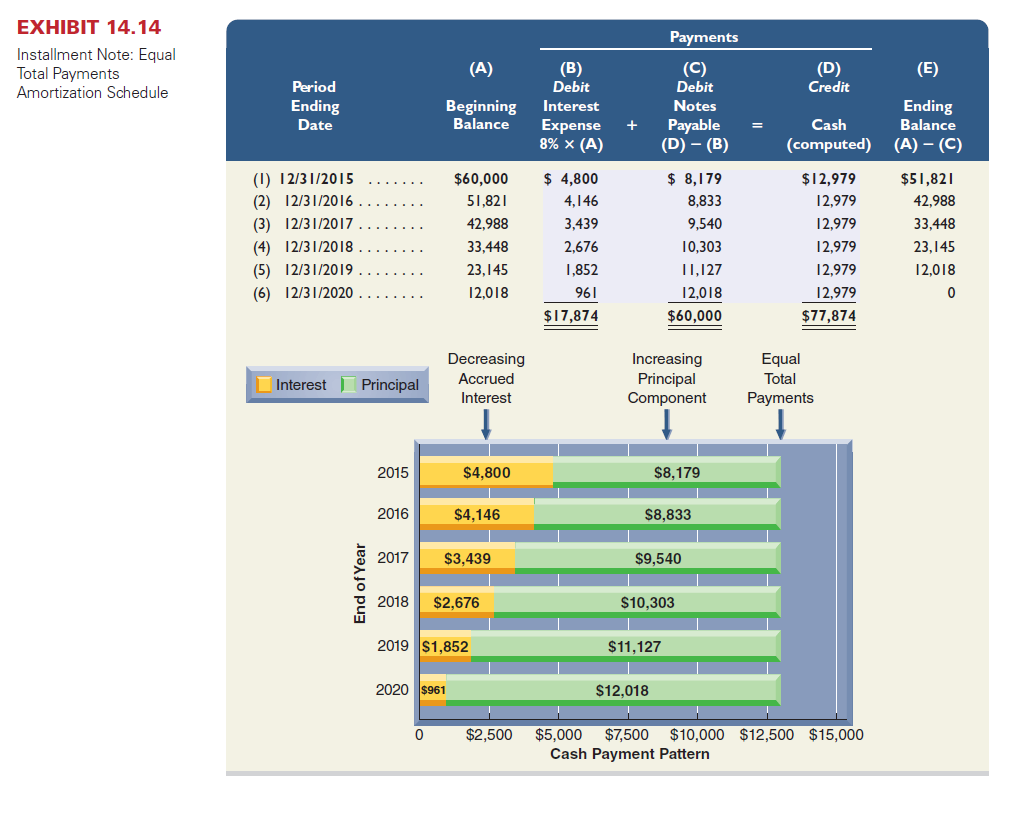Click the small $961 interest bar for 2020

(x=433, y=690)
